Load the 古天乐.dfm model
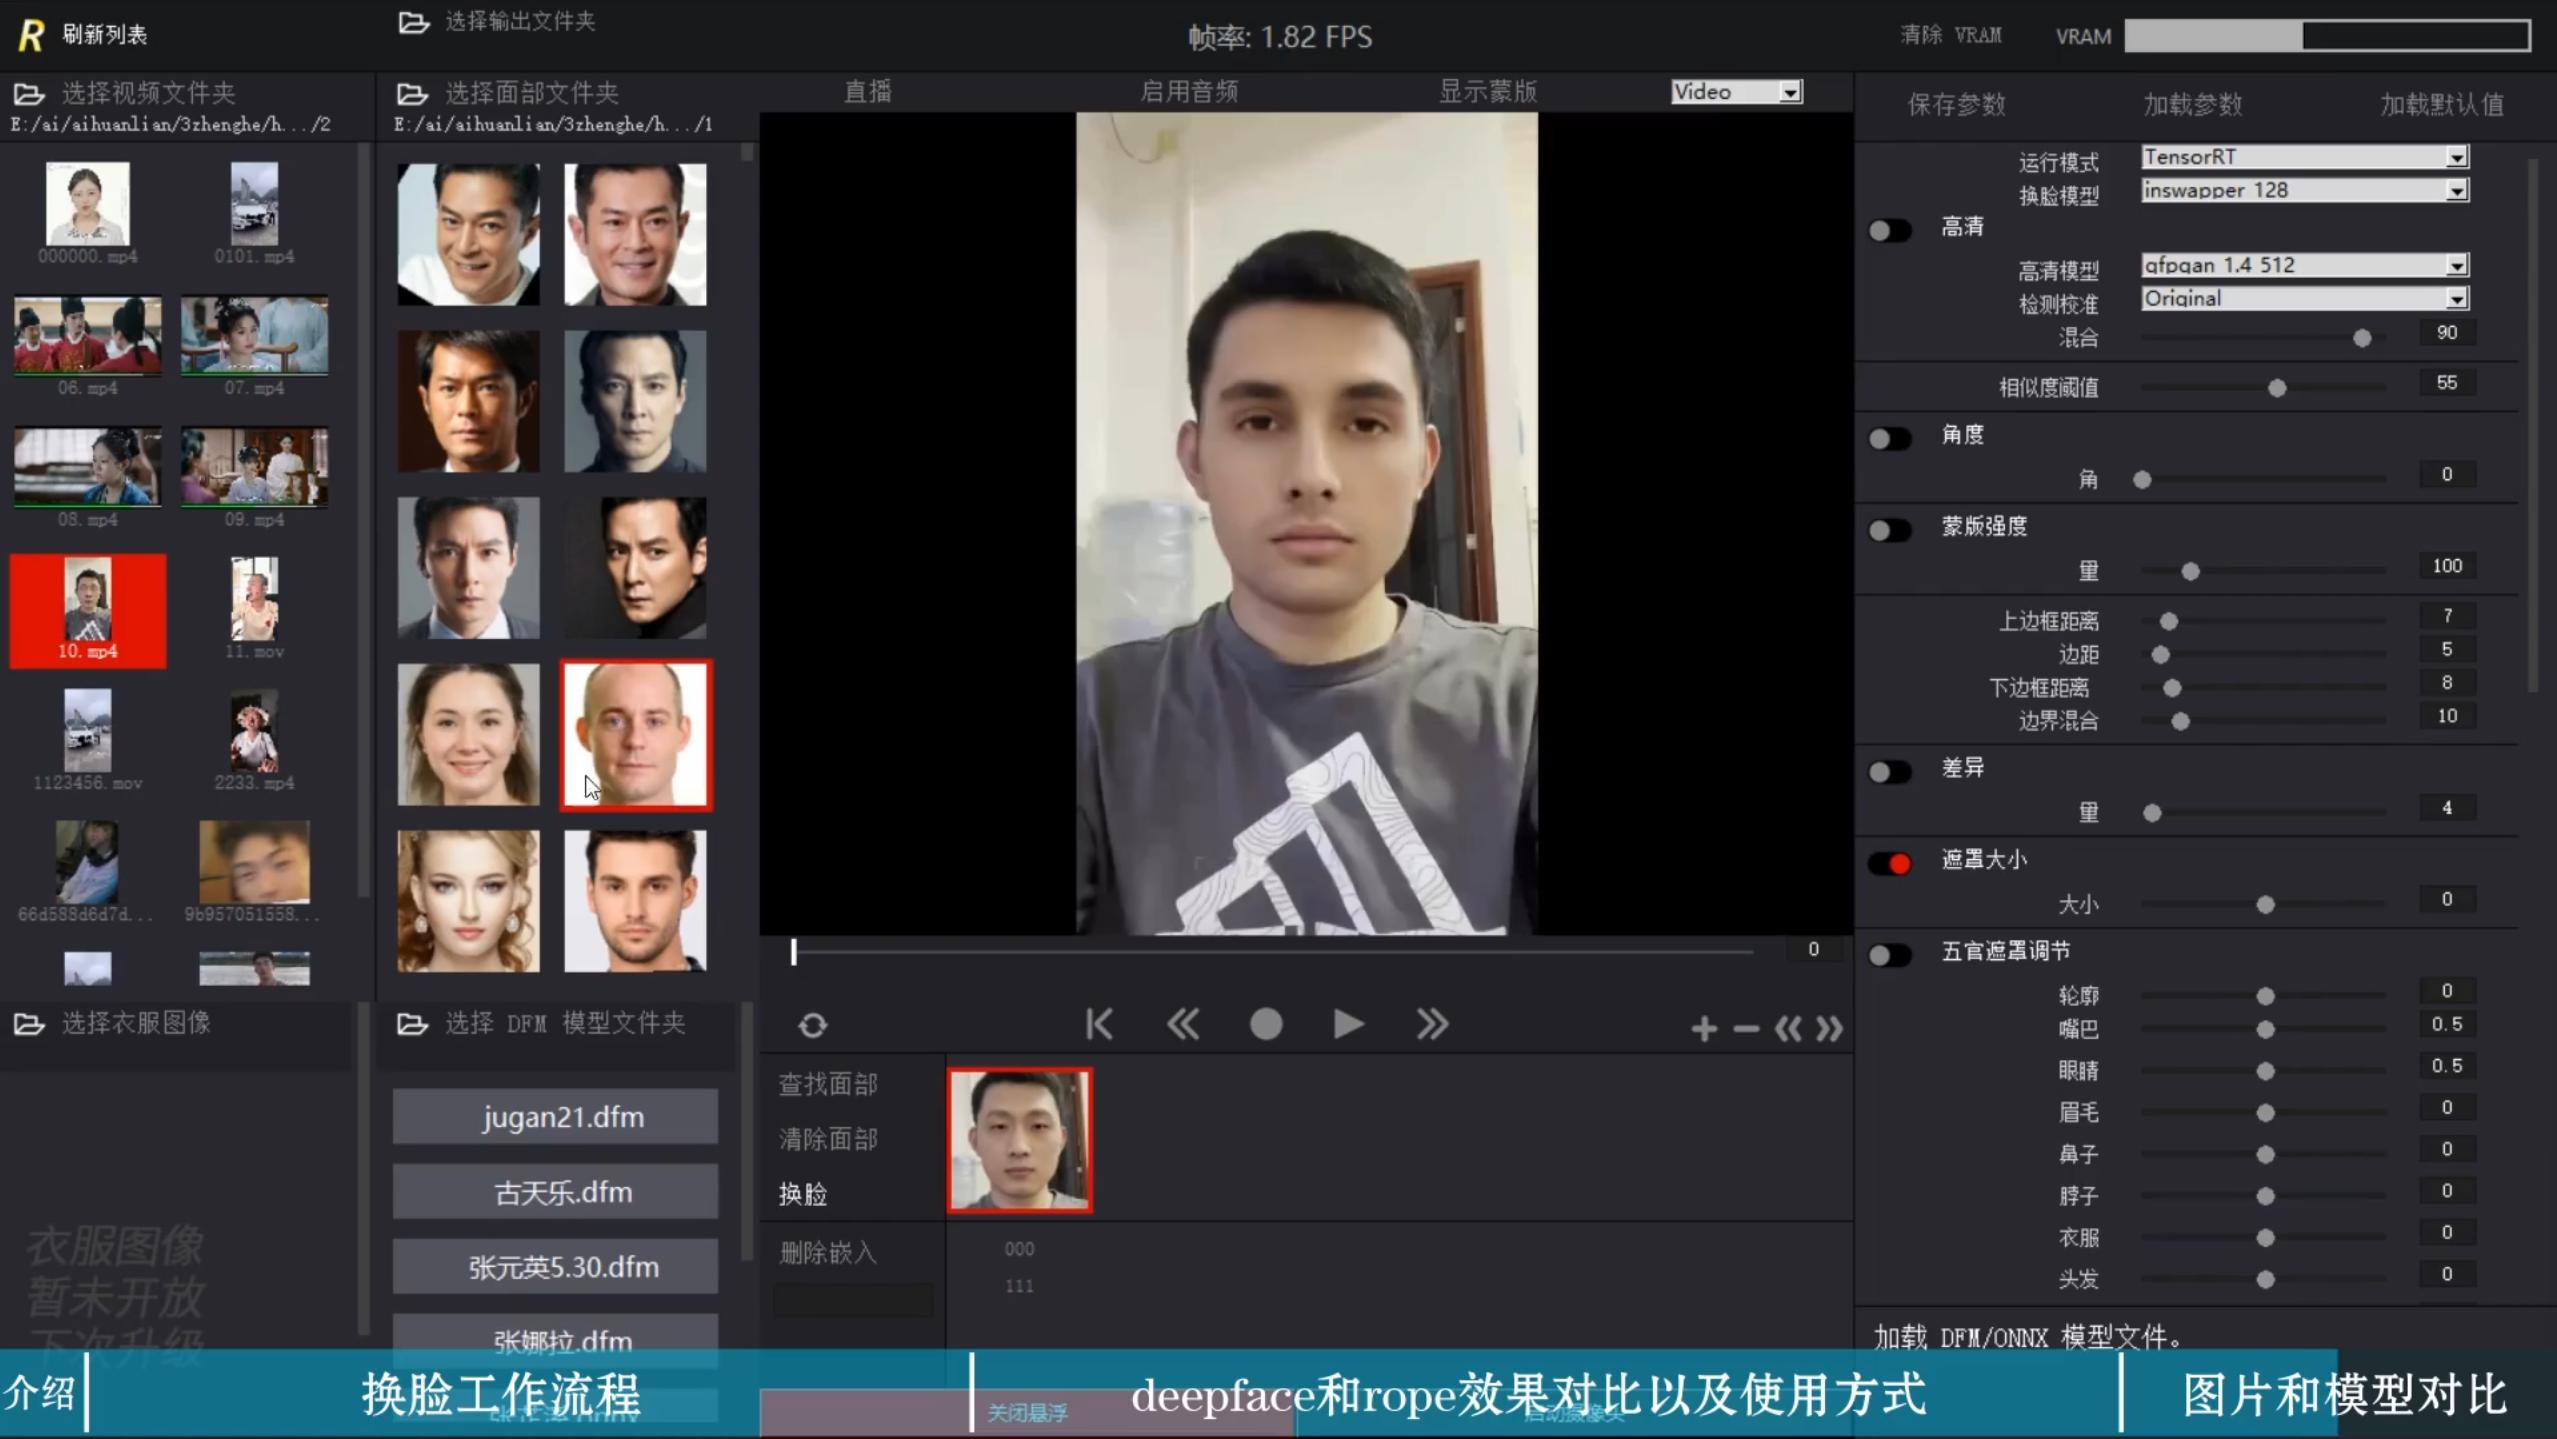 [x=555, y=1192]
